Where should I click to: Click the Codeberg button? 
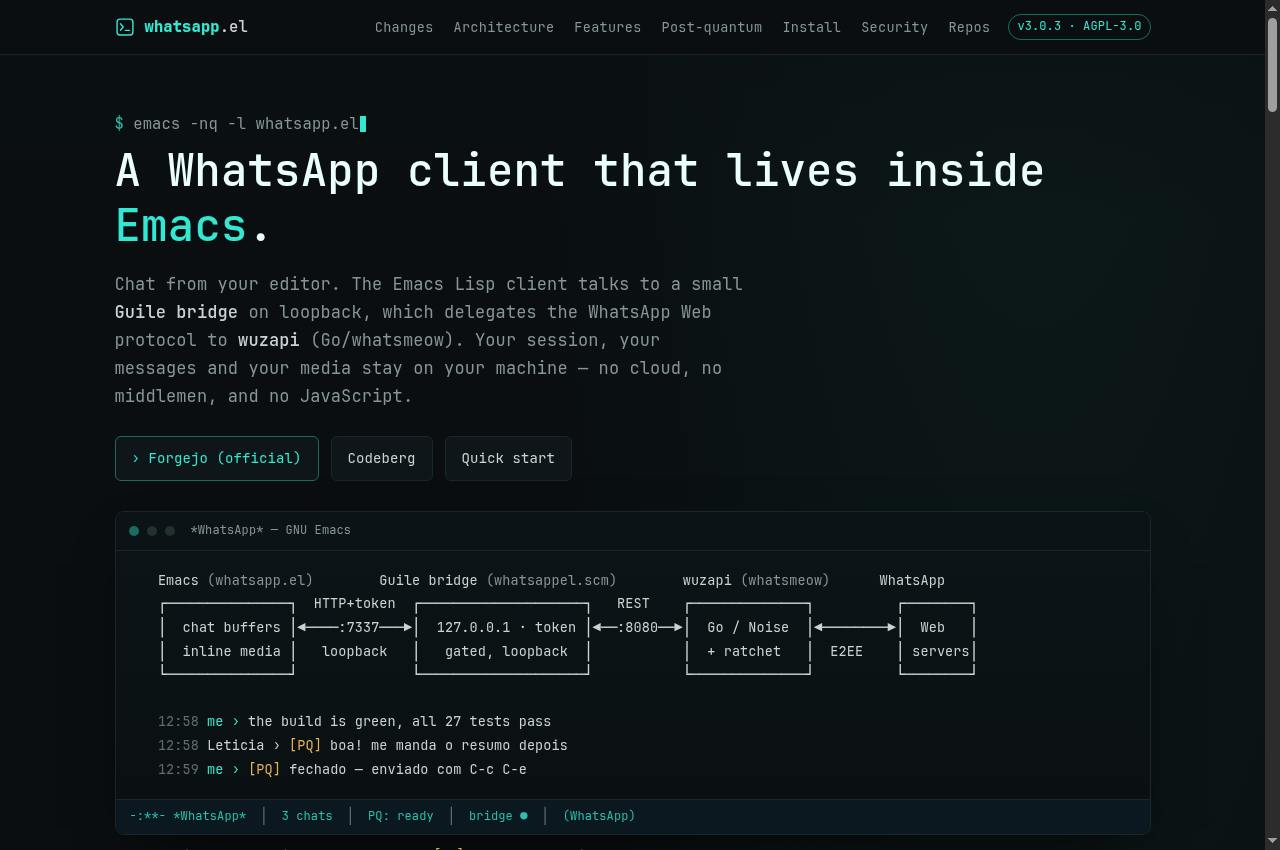pyautogui.click(x=381, y=458)
